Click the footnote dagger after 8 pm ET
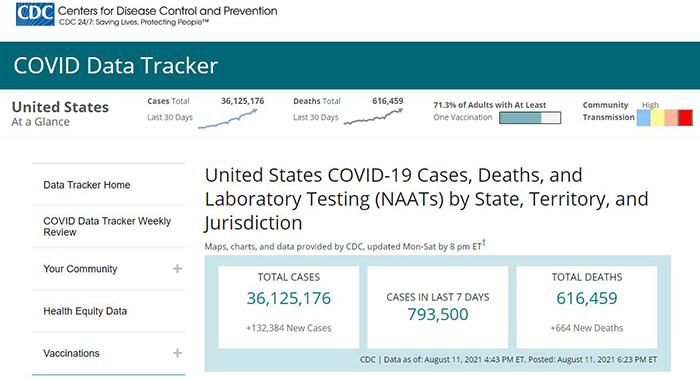Screen dimensions: 700x379 point(484,243)
